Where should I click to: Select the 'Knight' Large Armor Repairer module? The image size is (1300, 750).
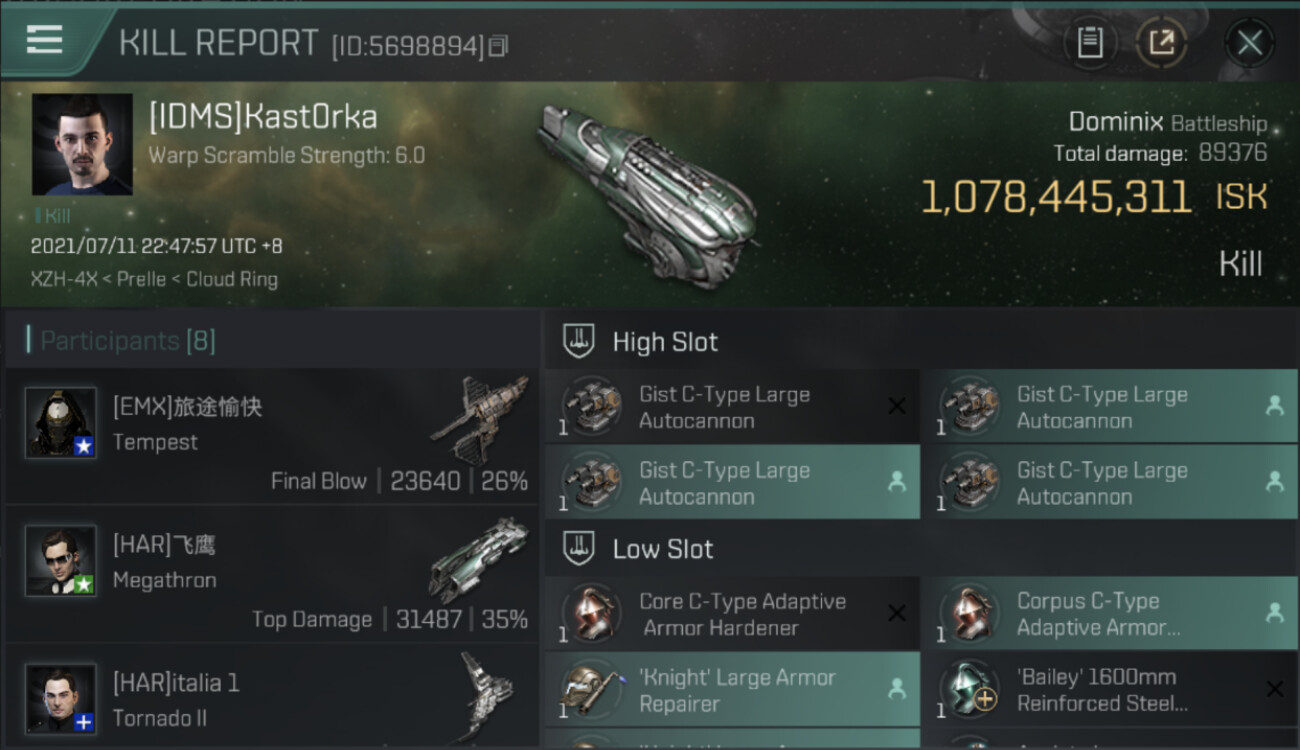point(736,690)
